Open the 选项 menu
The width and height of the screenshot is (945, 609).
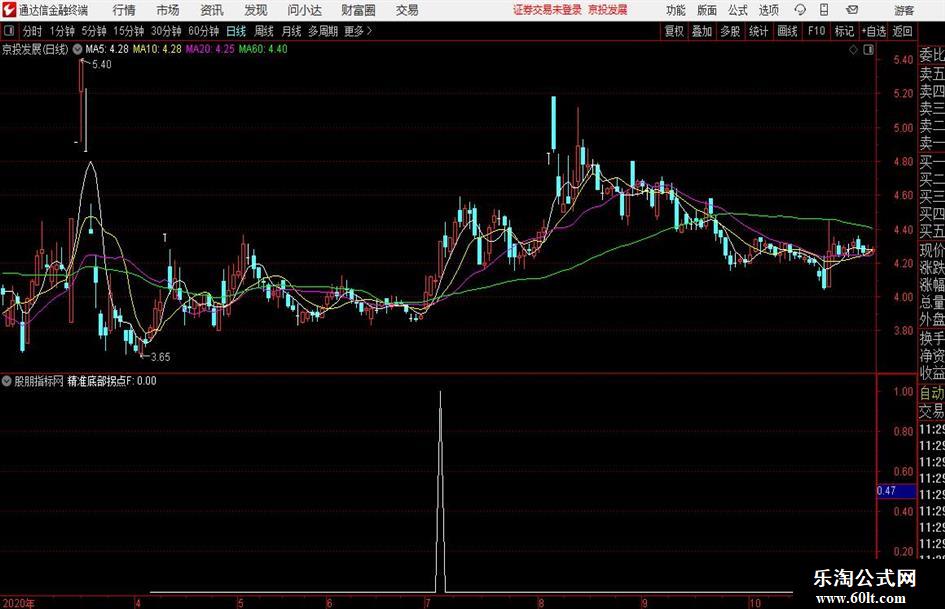tap(769, 10)
